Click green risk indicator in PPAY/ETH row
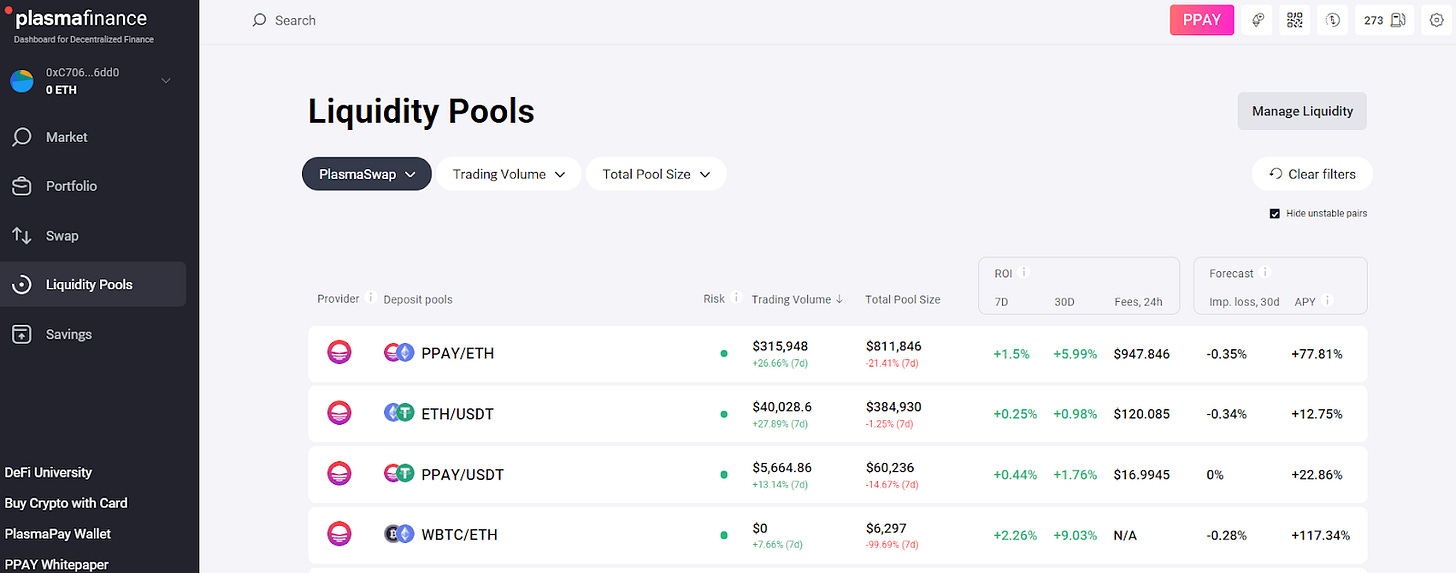This screenshot has height=573, width=1456. [724, 353]
